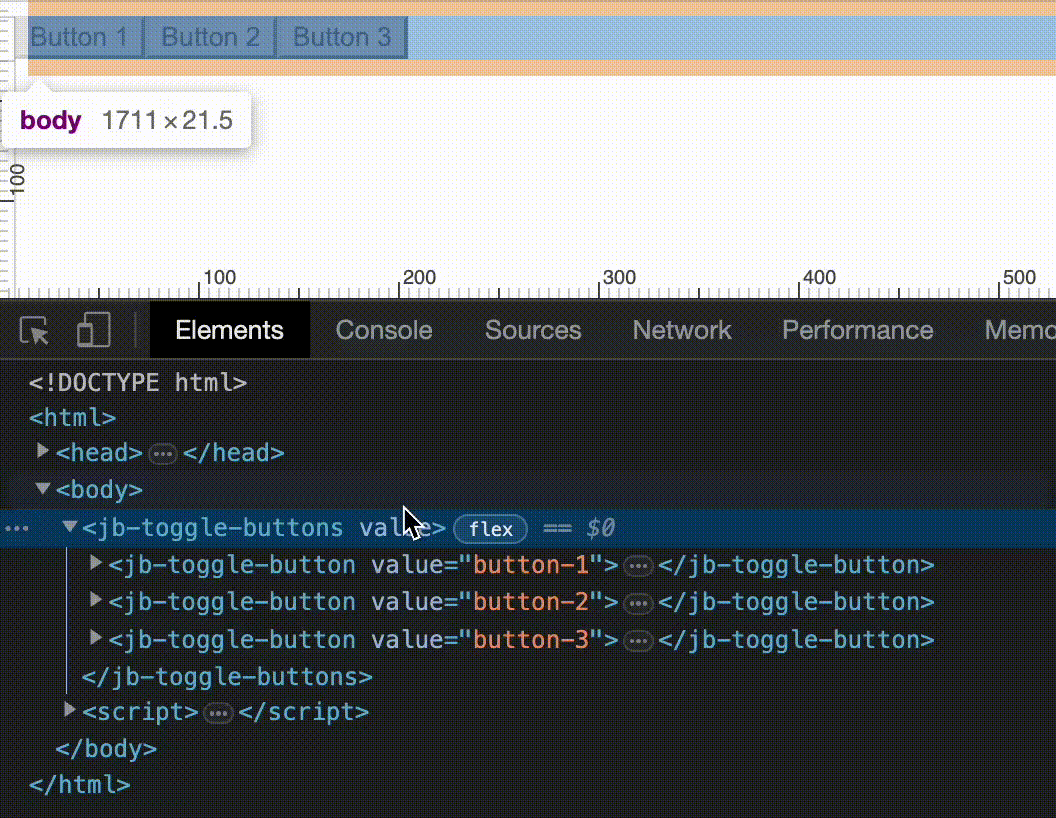Select the inspect element tool in DevTools

pos(33,330)
